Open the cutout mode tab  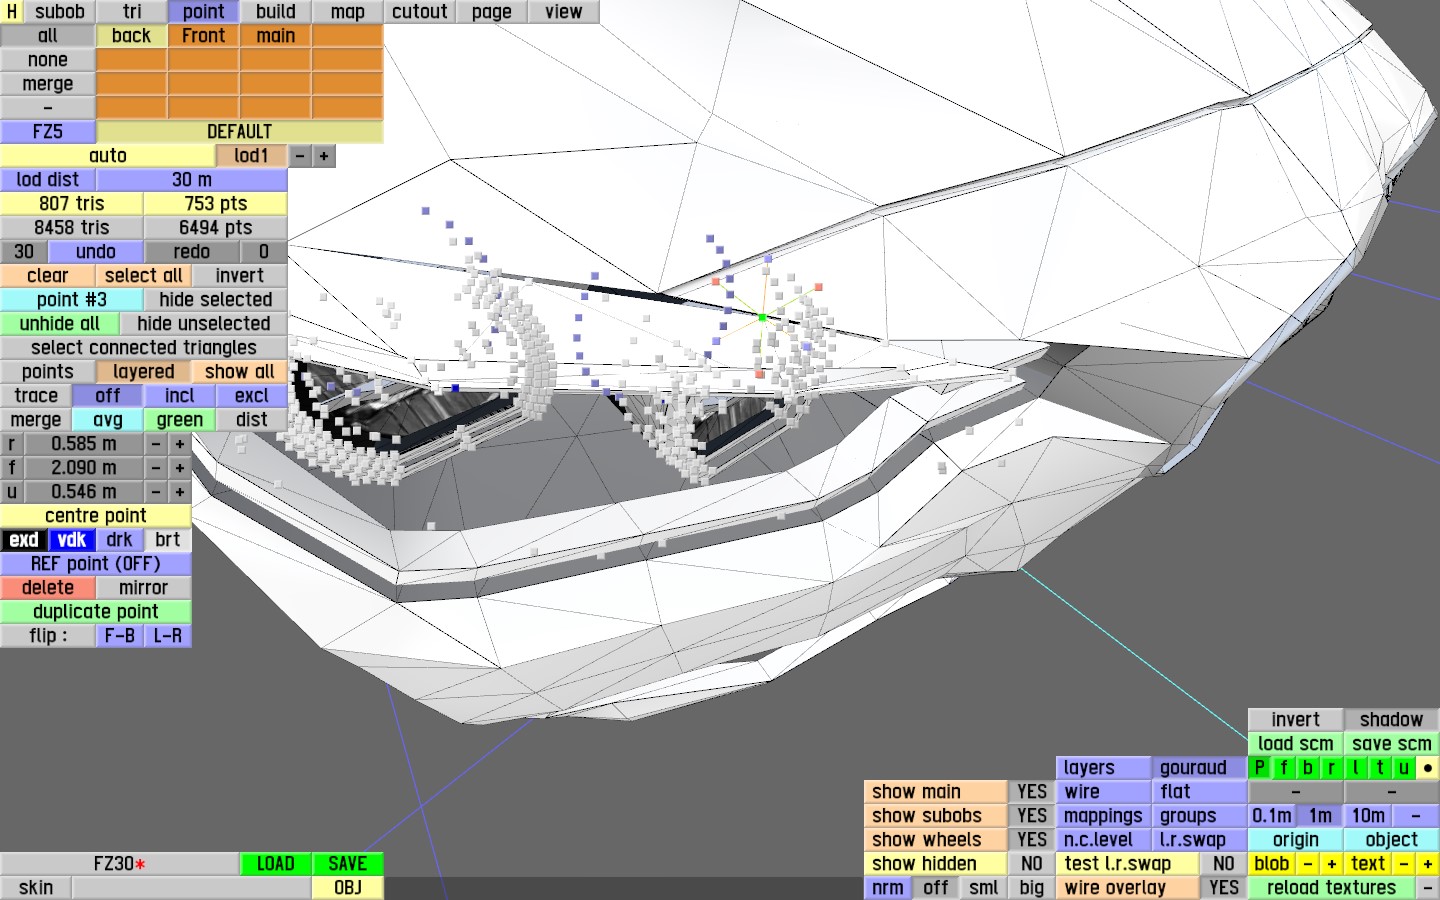click(420, 12)
